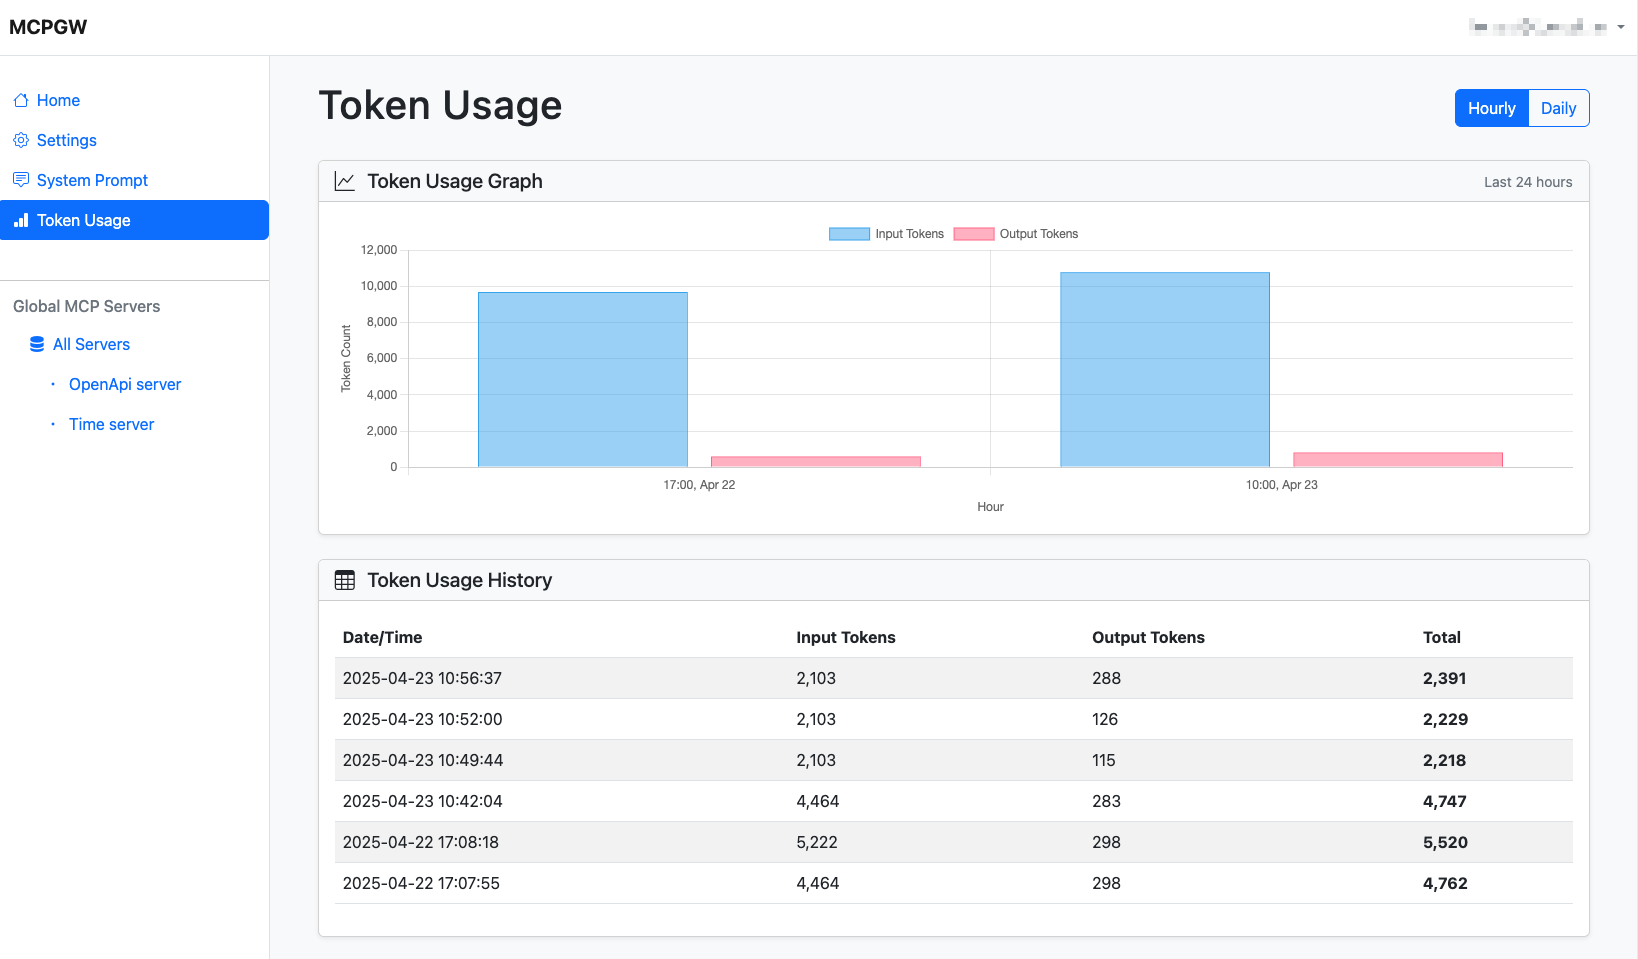Click the database icon beside All Servers

(36, 344)
